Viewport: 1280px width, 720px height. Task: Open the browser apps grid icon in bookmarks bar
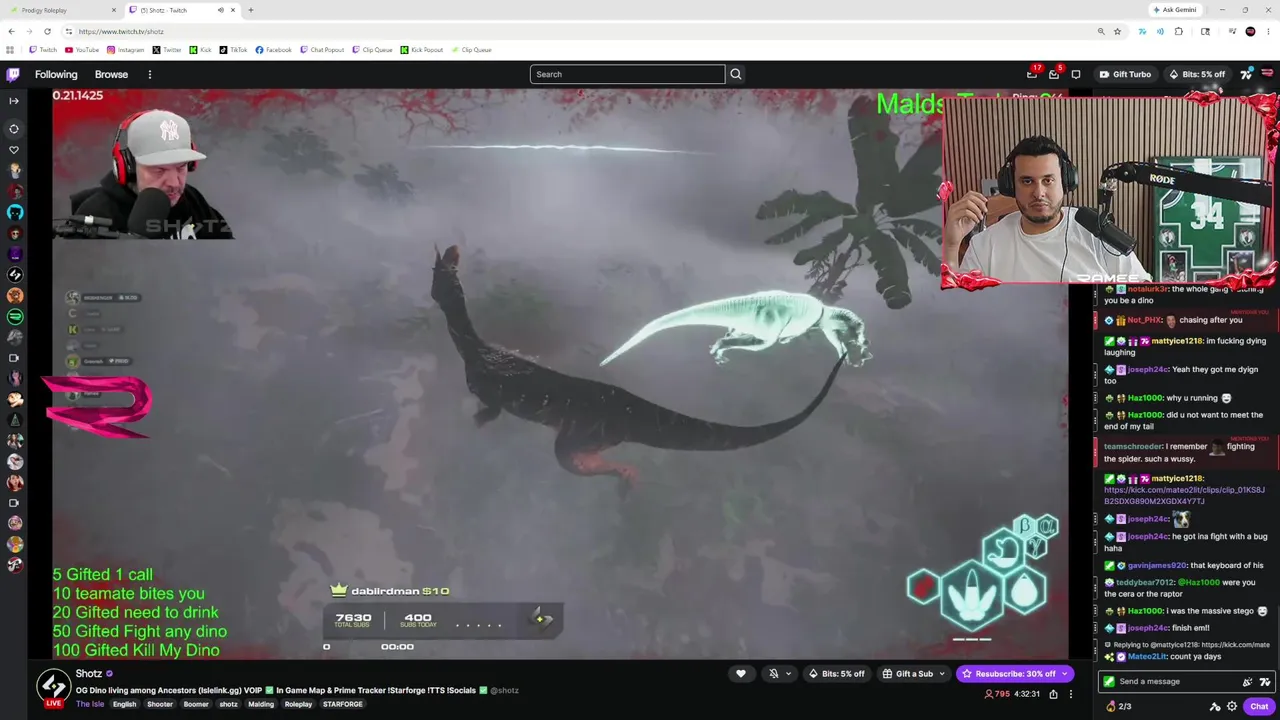pyautogui.click(x=11, y=50)
